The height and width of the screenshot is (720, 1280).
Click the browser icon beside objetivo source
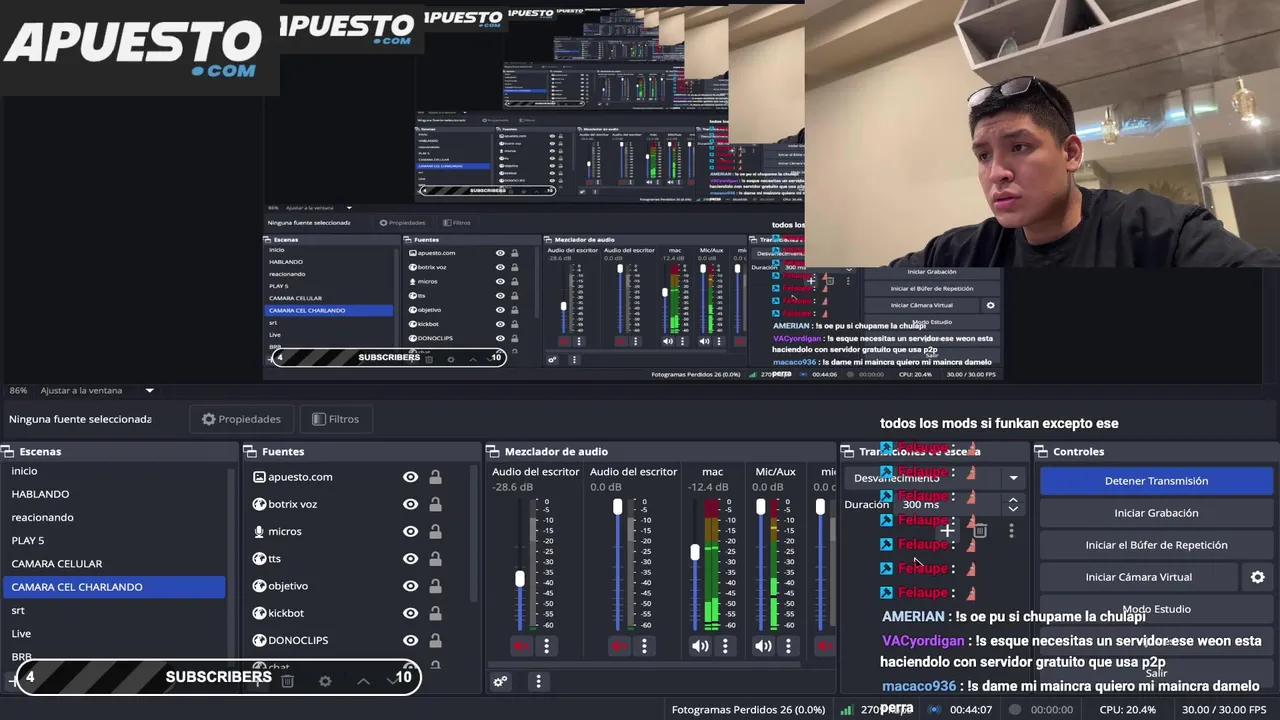tap(259, 586)
